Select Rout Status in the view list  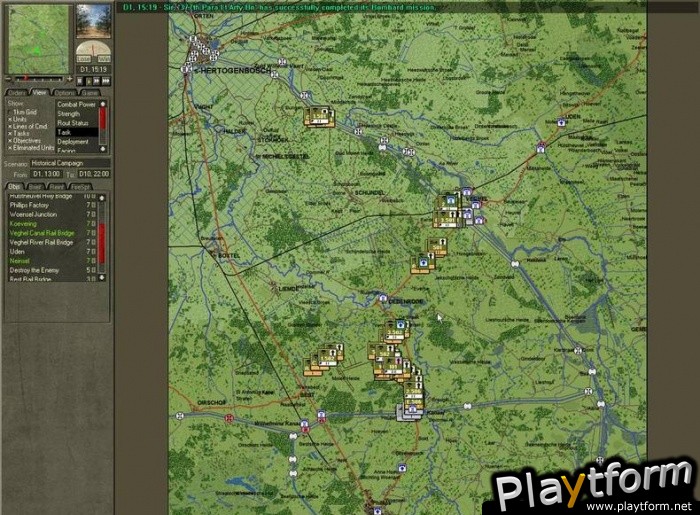pos(77,123)
